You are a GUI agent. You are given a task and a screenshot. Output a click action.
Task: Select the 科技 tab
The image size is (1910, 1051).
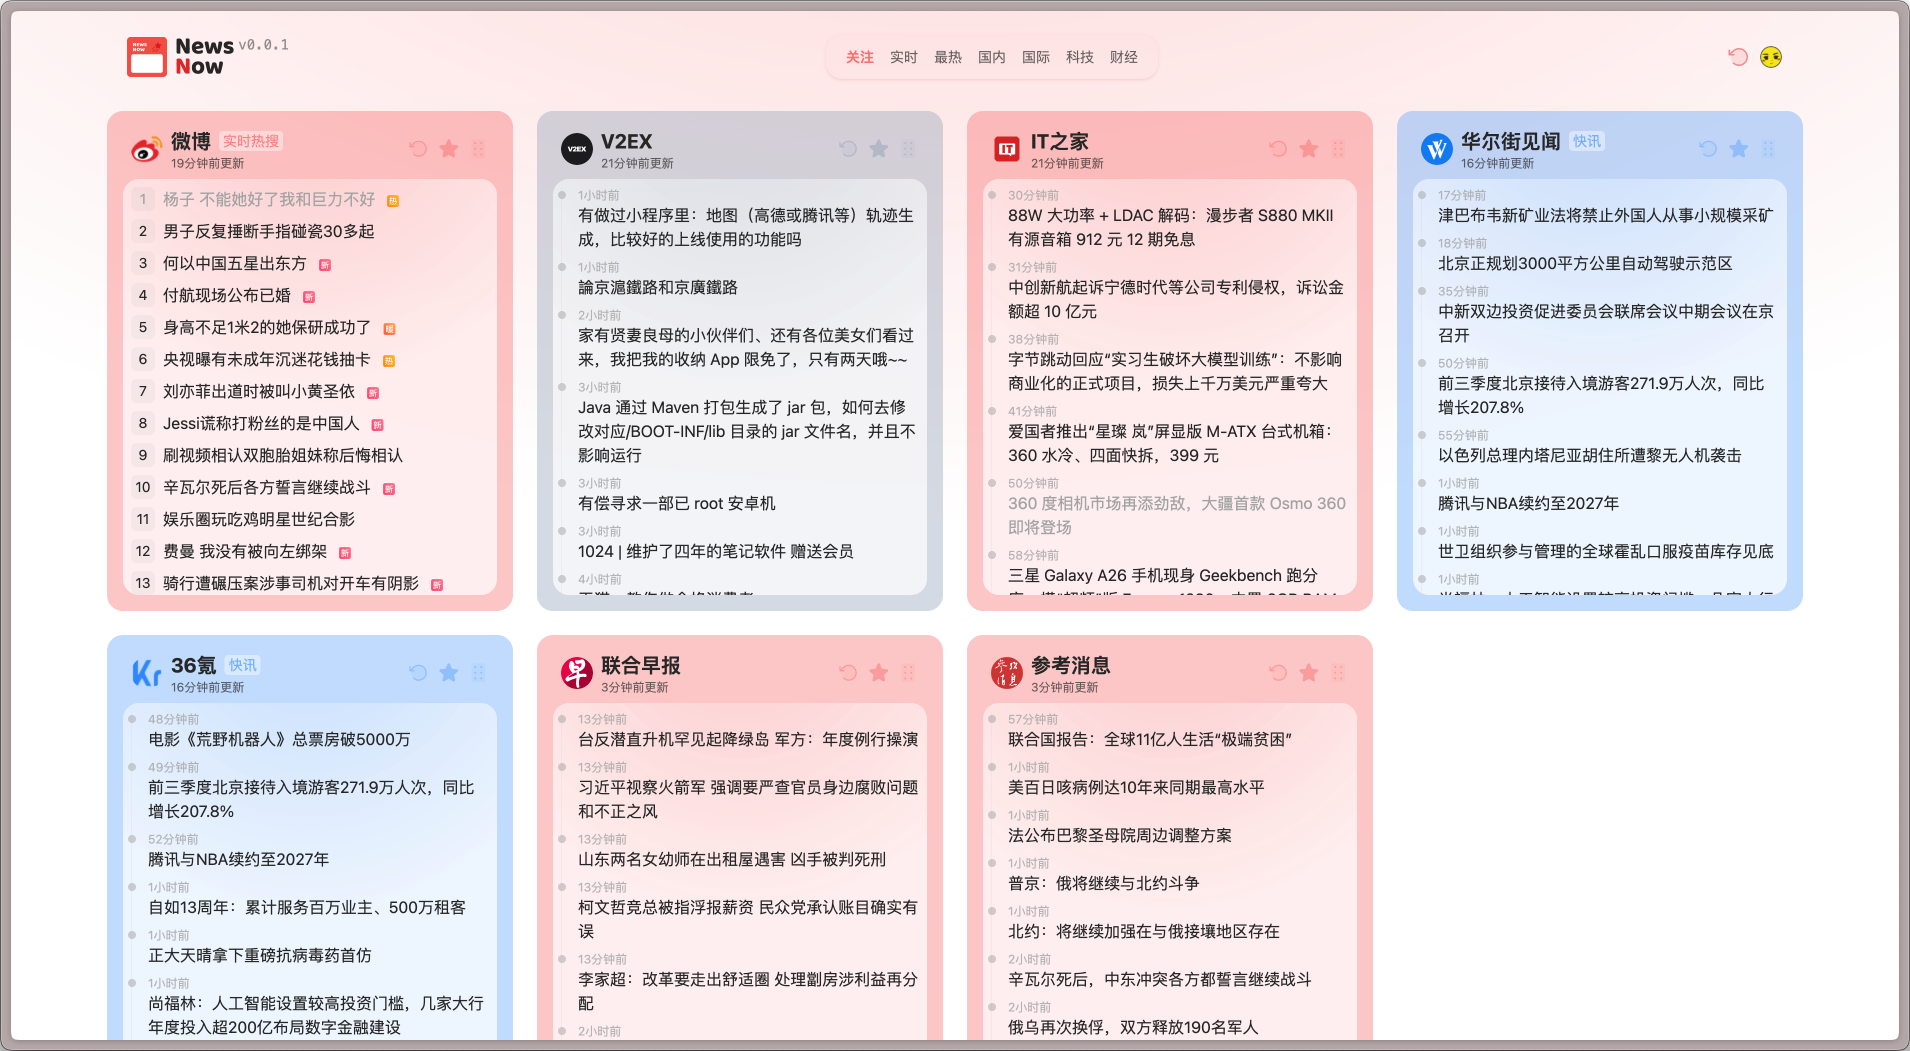click(x=1080, y=57)
